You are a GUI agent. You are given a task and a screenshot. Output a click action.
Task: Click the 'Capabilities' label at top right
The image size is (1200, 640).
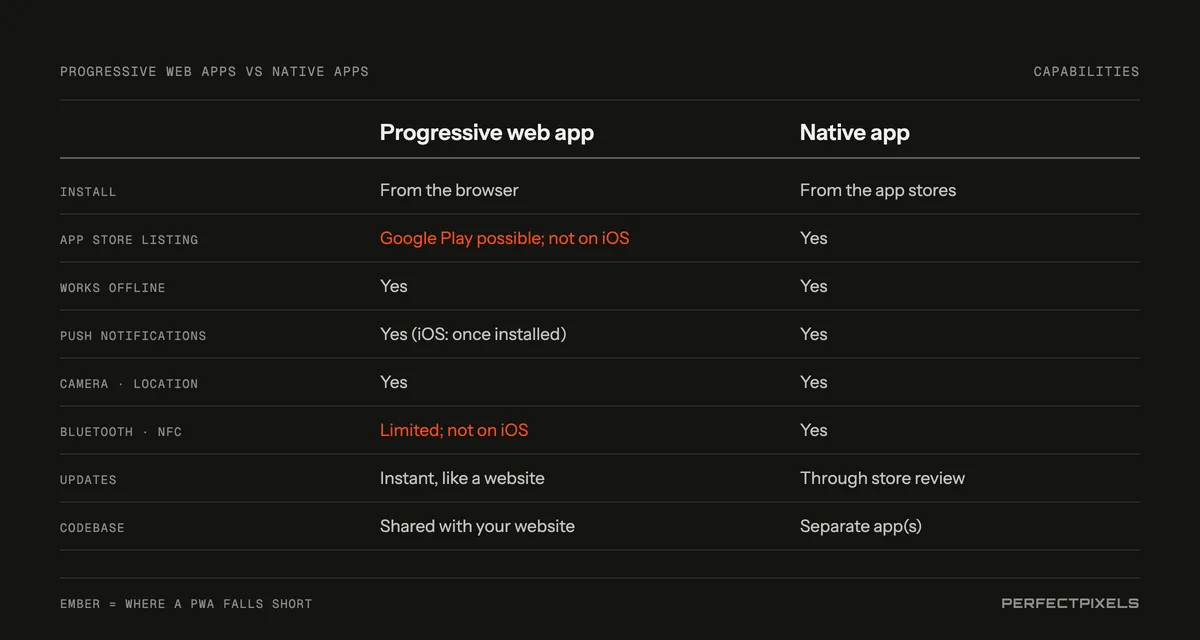1086,72
